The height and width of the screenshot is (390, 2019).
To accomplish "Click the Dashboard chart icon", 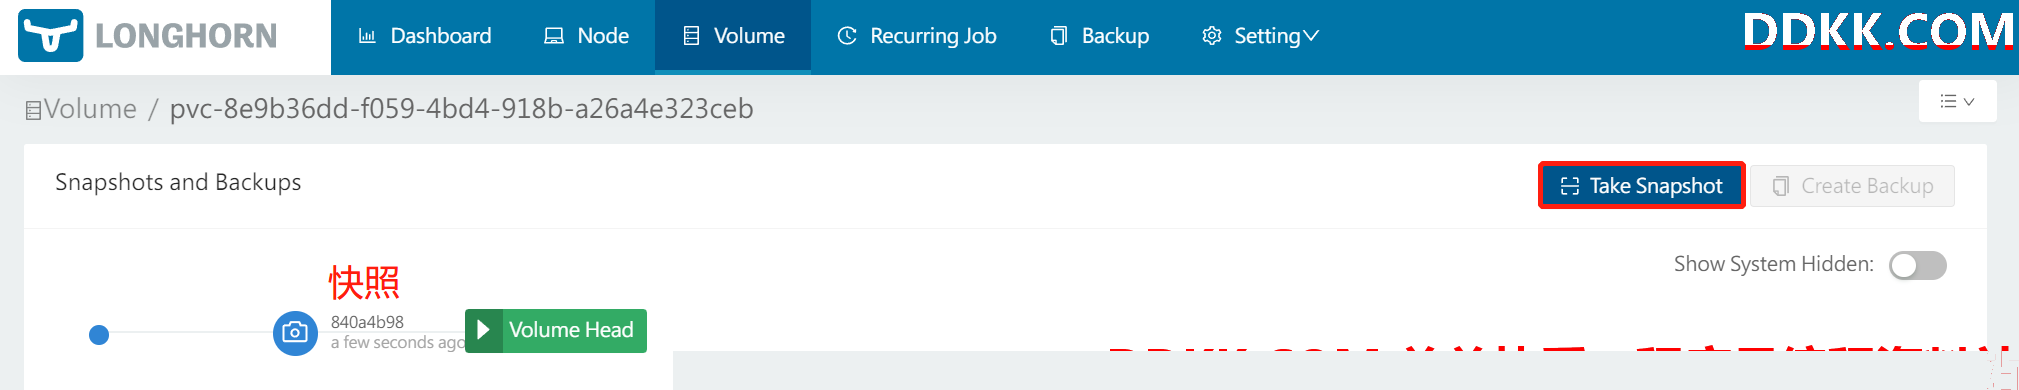I will pyautogui.click(x=367, y=36).
